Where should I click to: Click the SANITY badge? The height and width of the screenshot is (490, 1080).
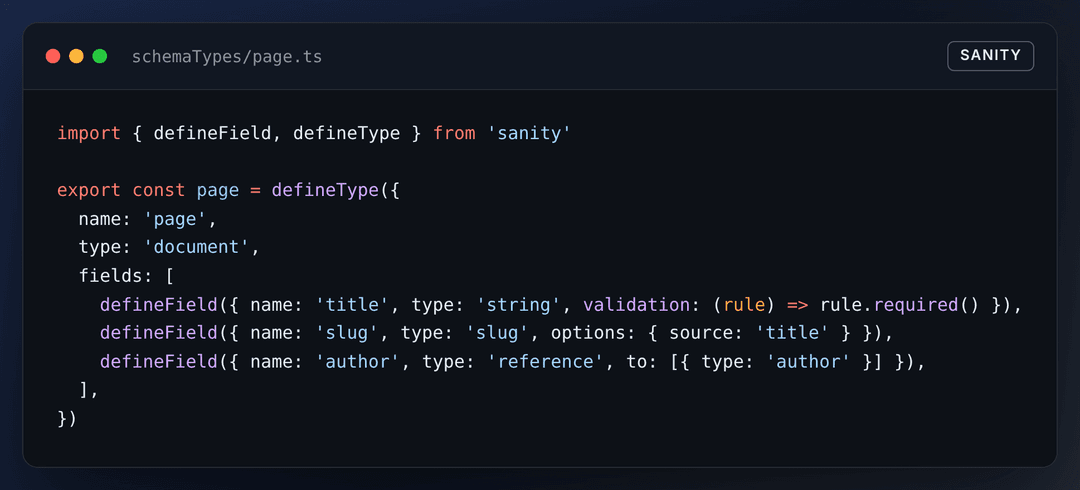[990, 56]
